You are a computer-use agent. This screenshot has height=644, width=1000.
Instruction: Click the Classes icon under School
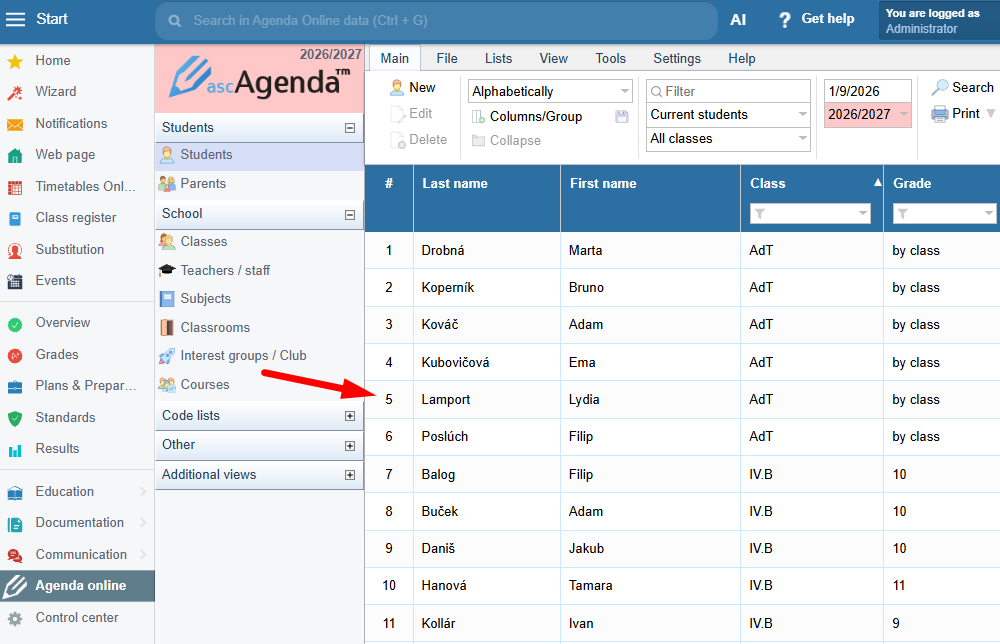(167, 242)
